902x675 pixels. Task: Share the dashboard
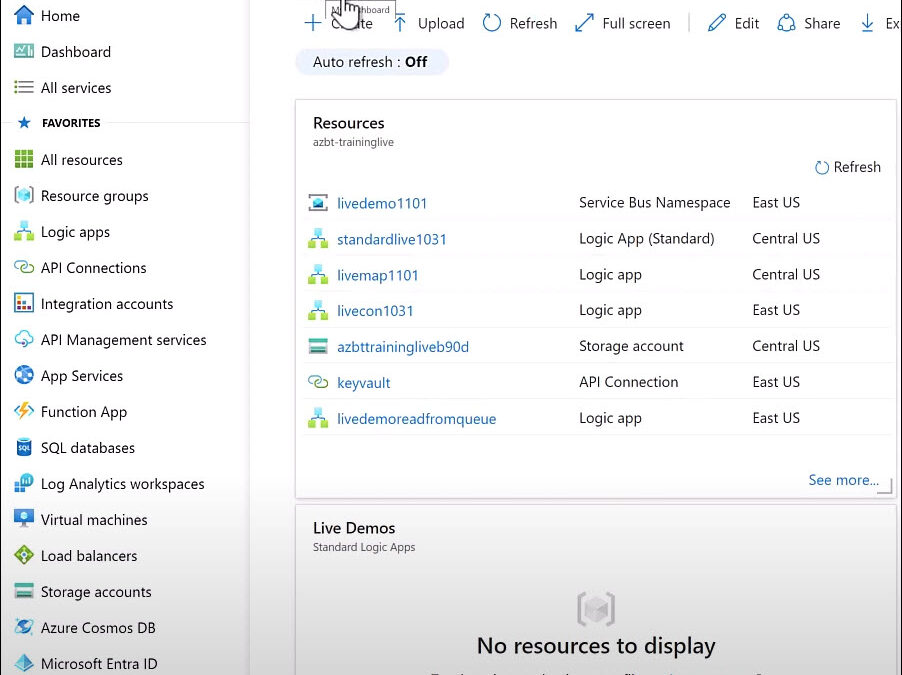[x=809, y=23]
